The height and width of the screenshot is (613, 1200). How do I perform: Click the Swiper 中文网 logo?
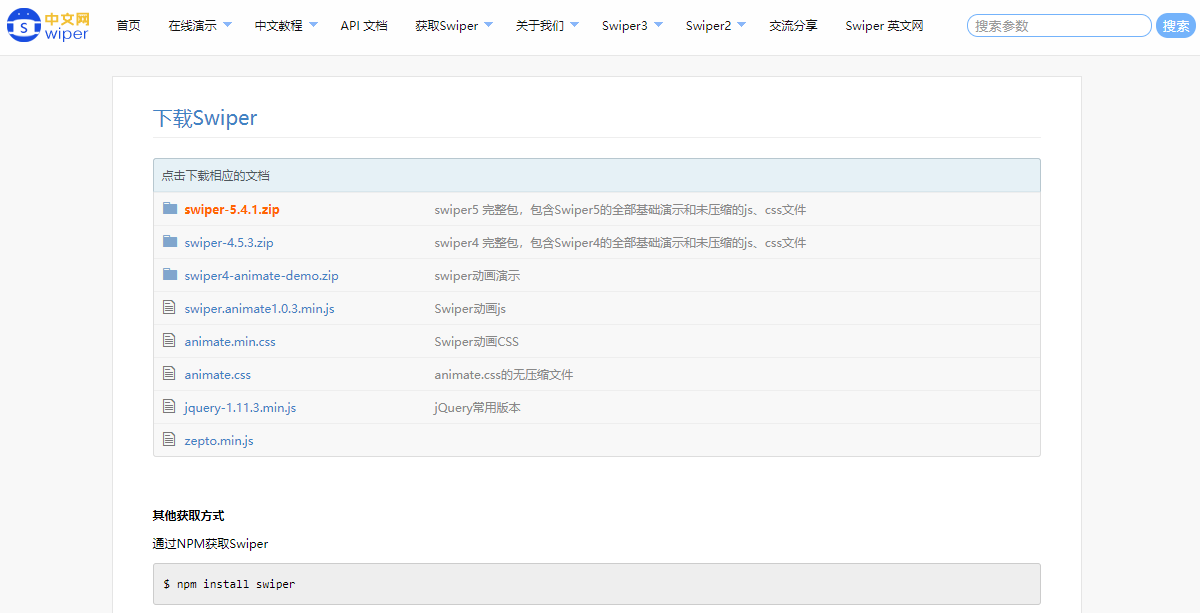click(48, 26)
